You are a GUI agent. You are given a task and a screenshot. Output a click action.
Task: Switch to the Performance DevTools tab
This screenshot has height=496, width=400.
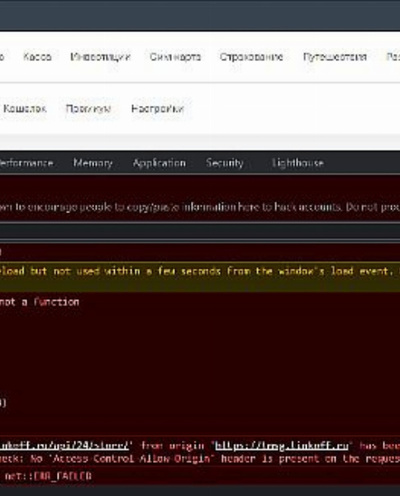[x=26, y=163]
